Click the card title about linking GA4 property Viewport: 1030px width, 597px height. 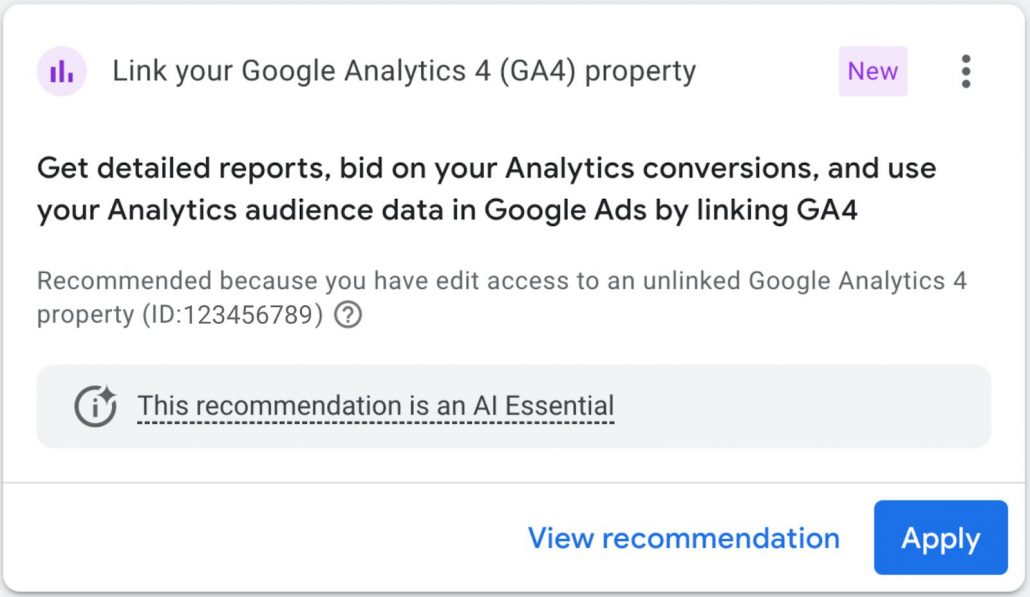click(x=404, y=71)
